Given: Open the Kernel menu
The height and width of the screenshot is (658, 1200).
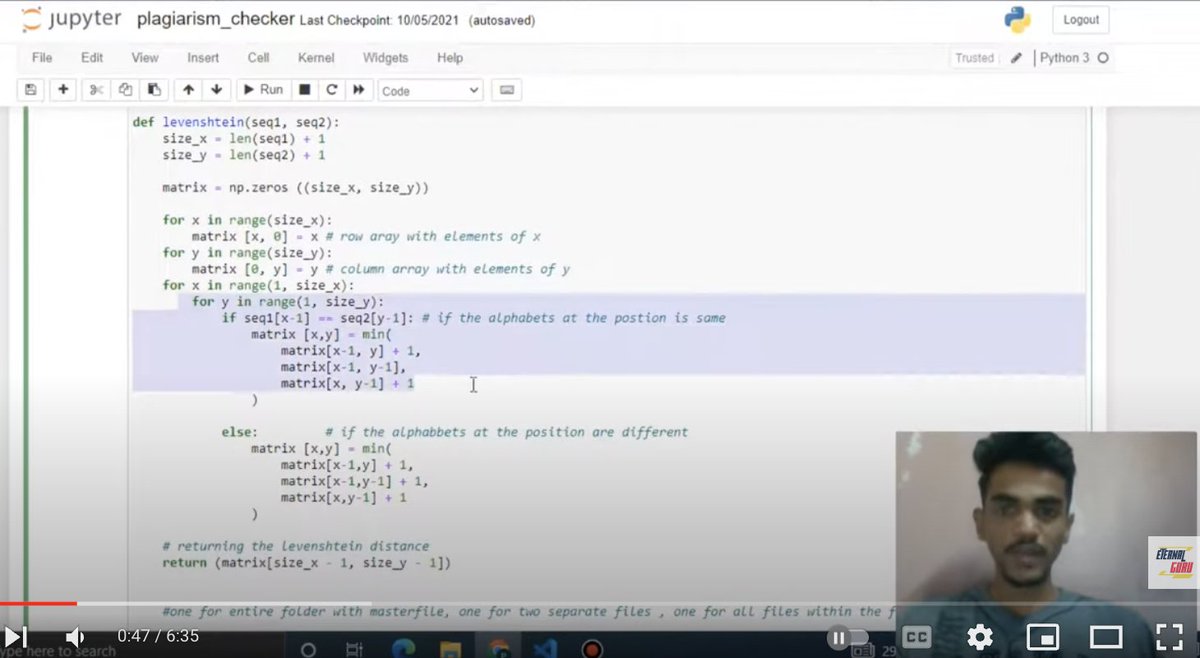Looking at the screenshot, I should (x=316, y=58).
